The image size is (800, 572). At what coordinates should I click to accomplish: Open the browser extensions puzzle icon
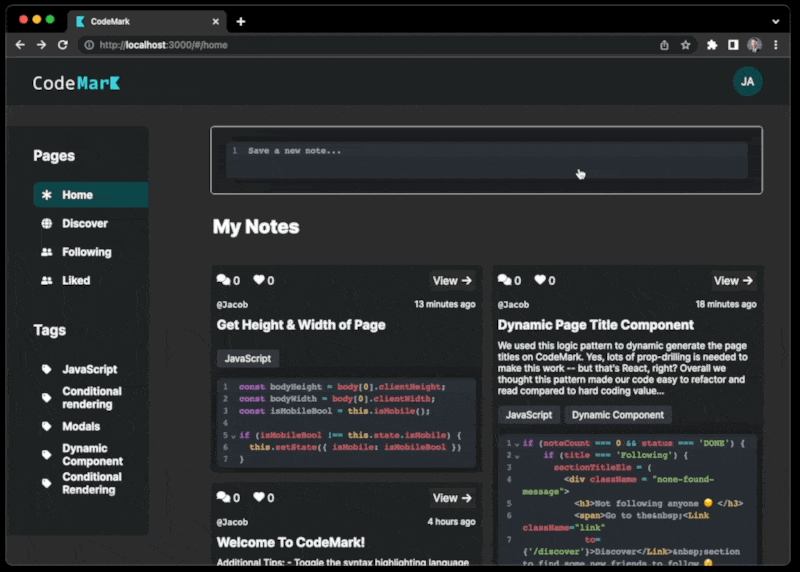pos(712,45)
